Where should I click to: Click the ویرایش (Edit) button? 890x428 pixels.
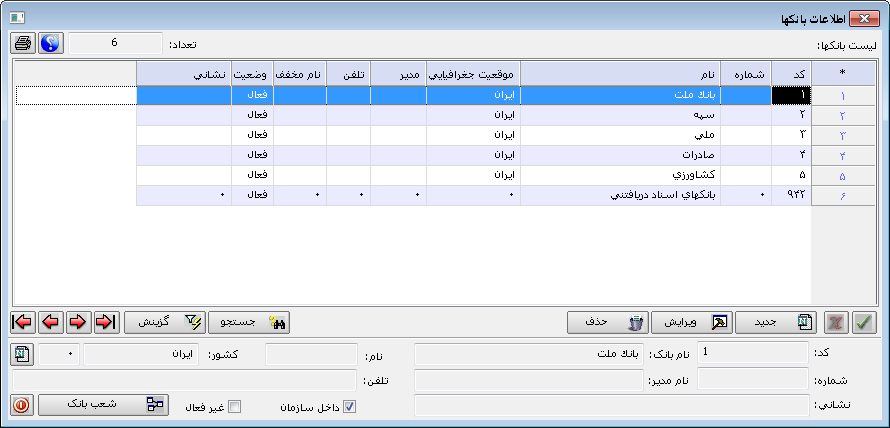pyautogui.click(x=692, y=322)
